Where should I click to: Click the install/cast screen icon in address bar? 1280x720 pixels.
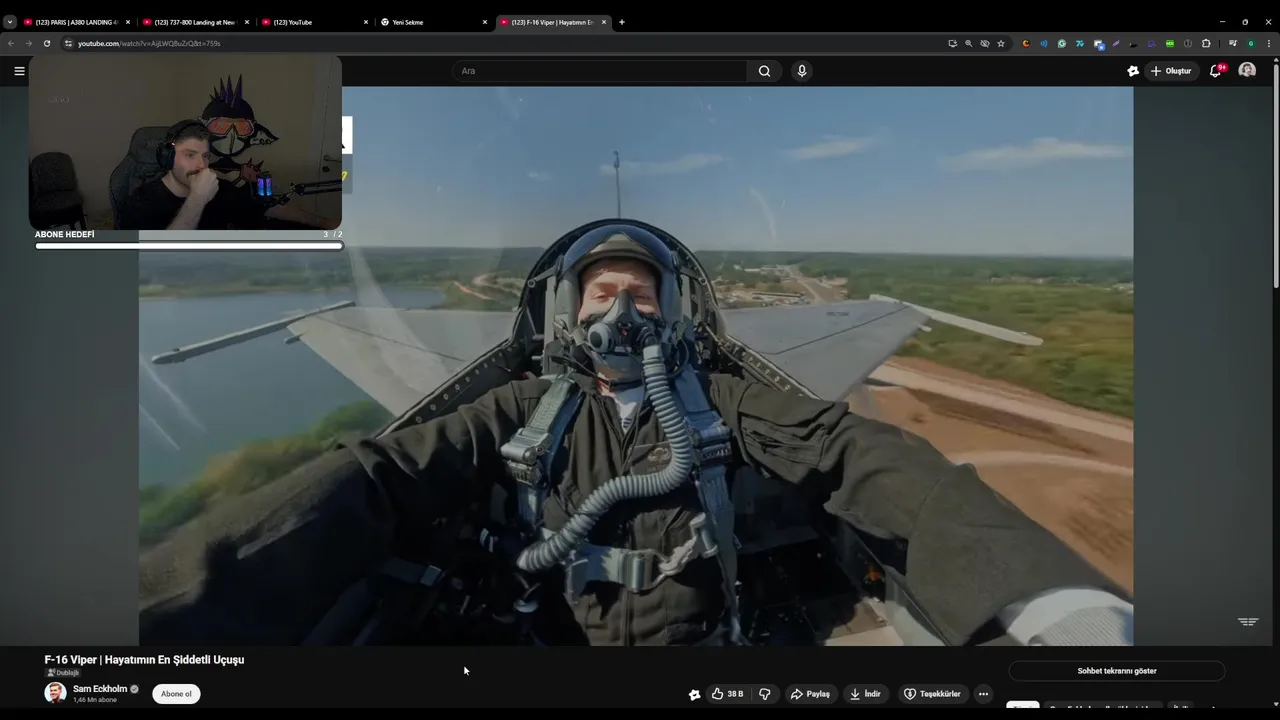[x=952, y=43]
